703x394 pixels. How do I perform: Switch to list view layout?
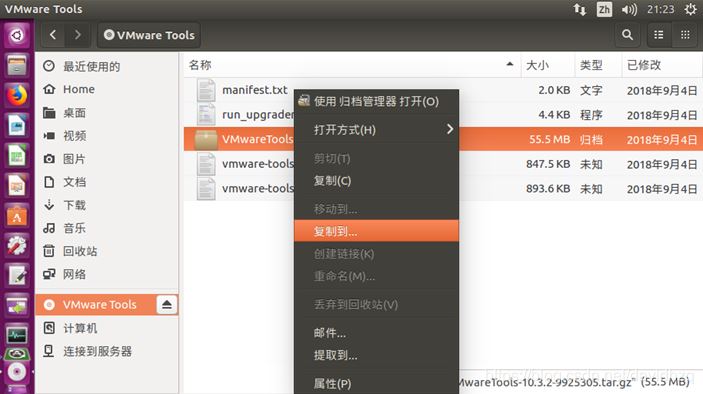659,35
